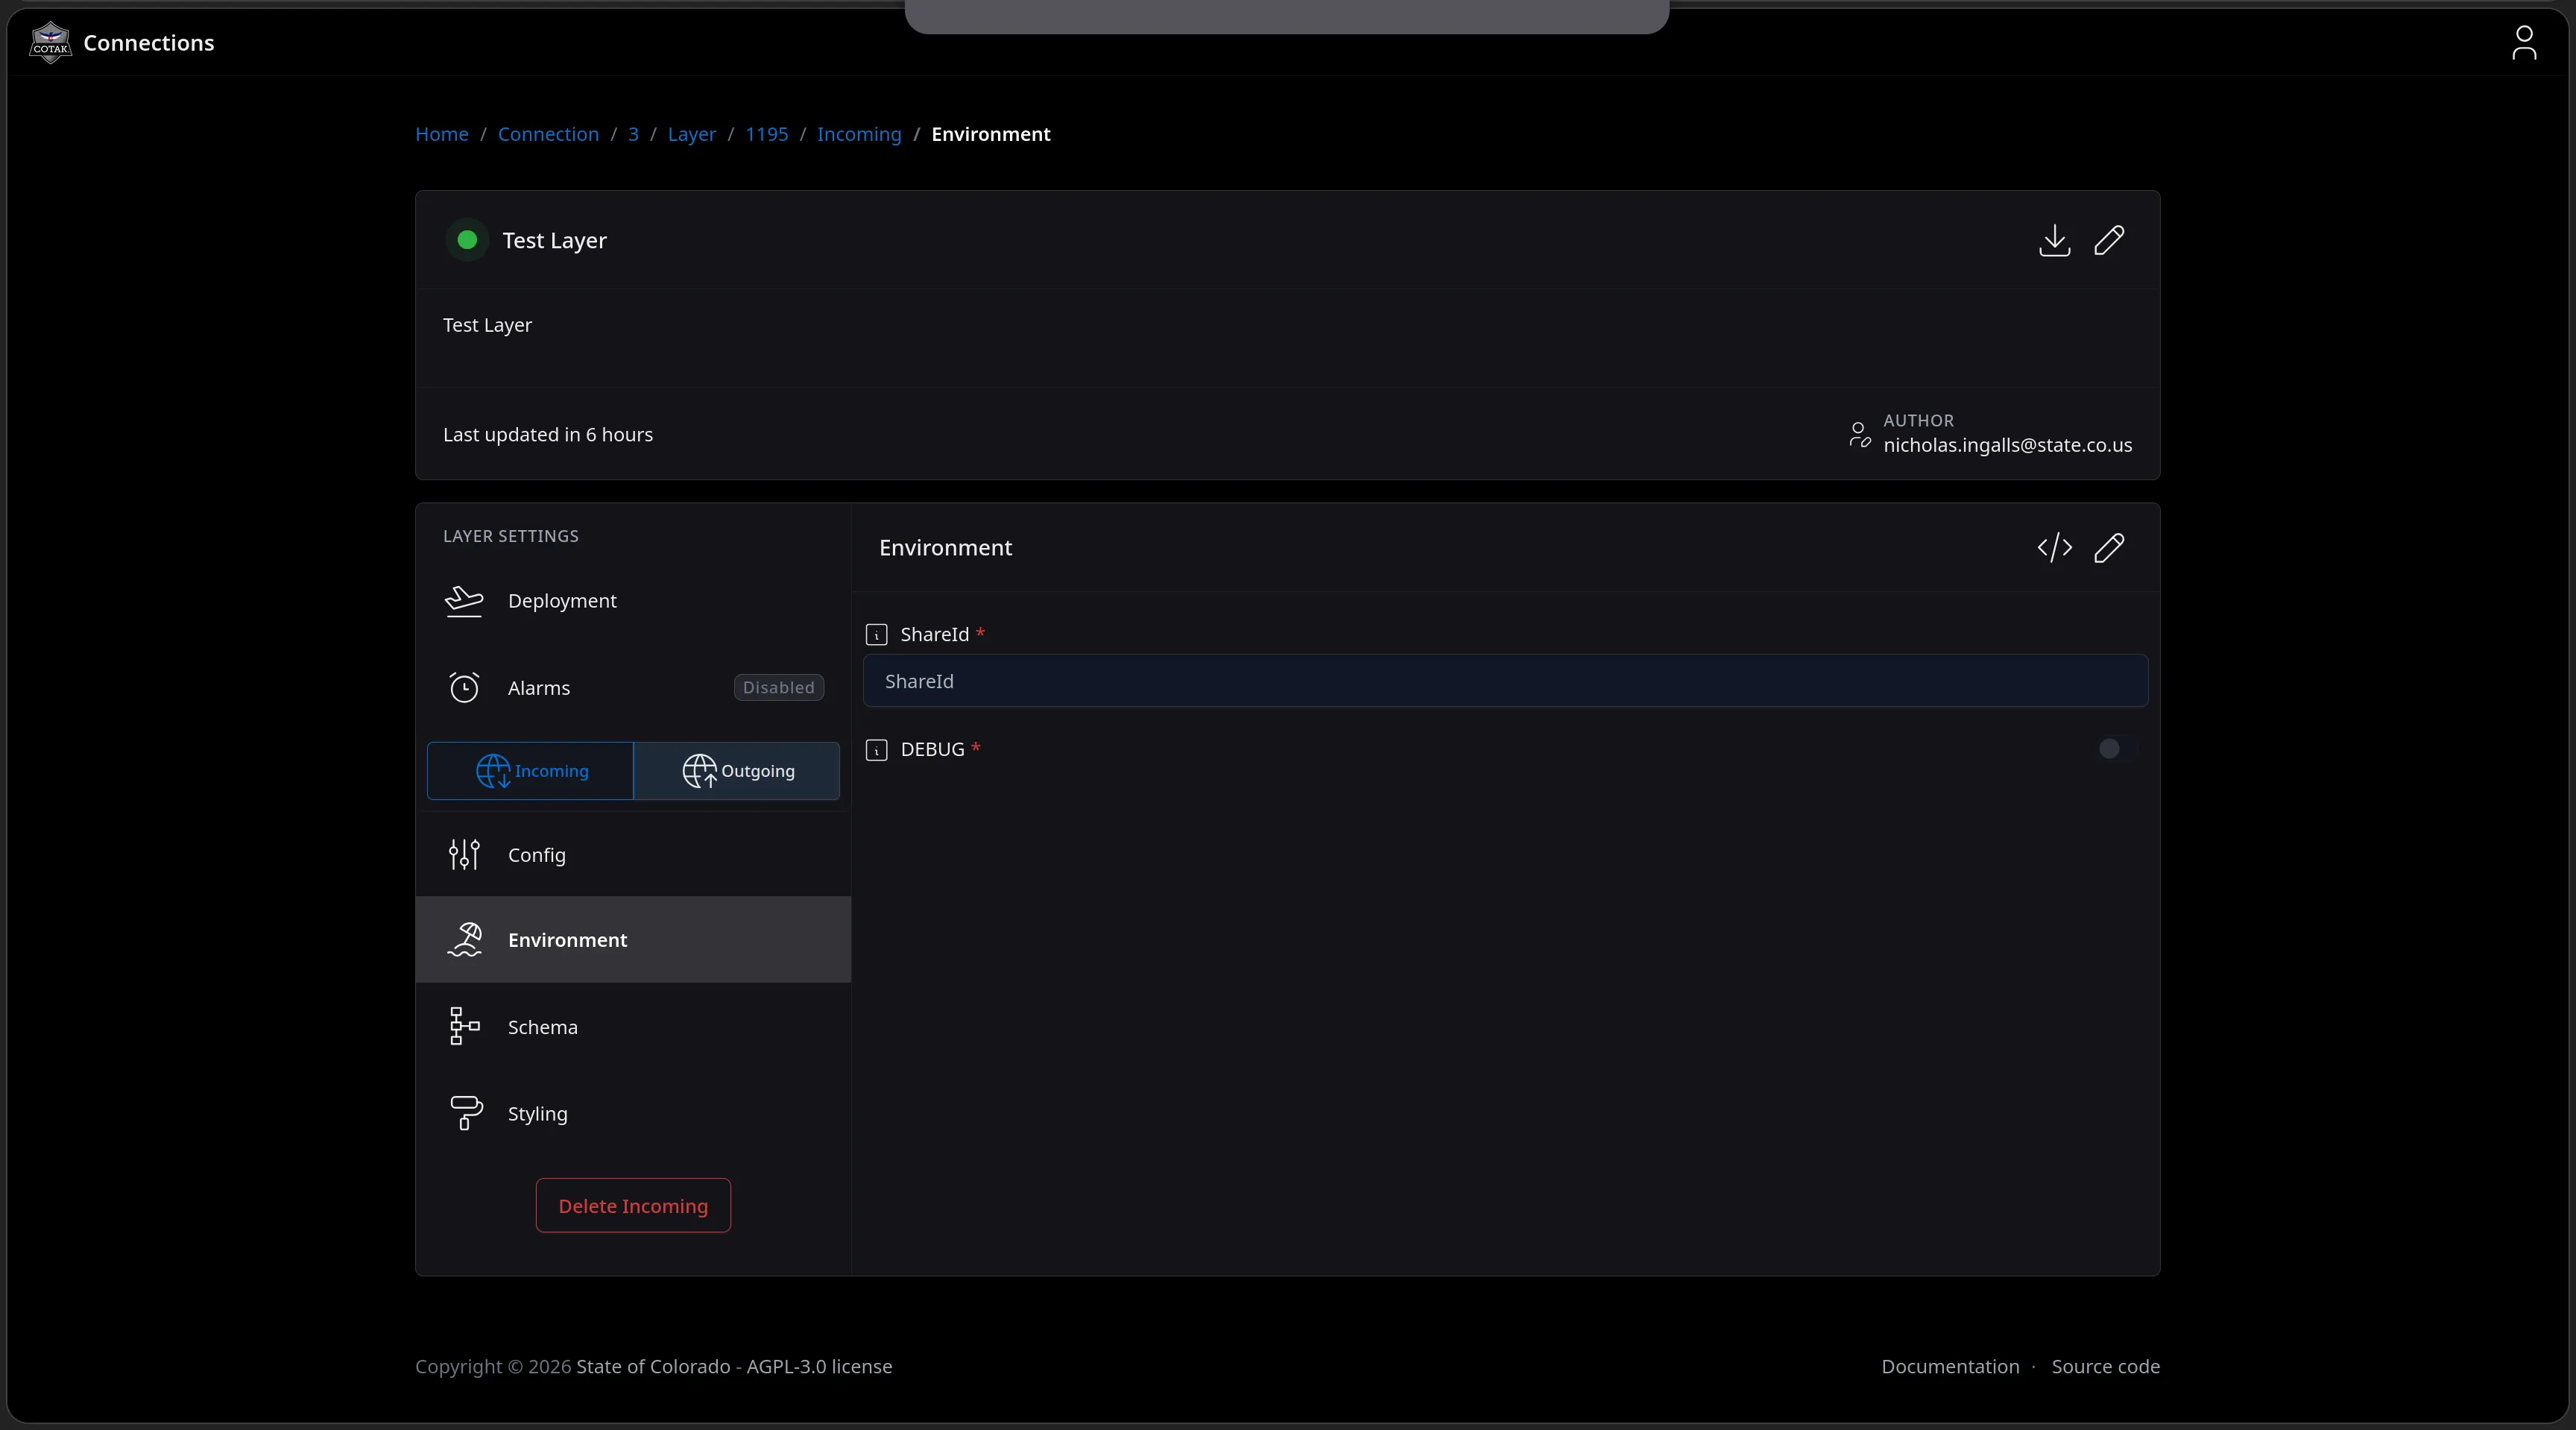Click the green layer status indicator
Image resolution: width=2576 pixels, height=1430 pixels.
coord(467,240)
